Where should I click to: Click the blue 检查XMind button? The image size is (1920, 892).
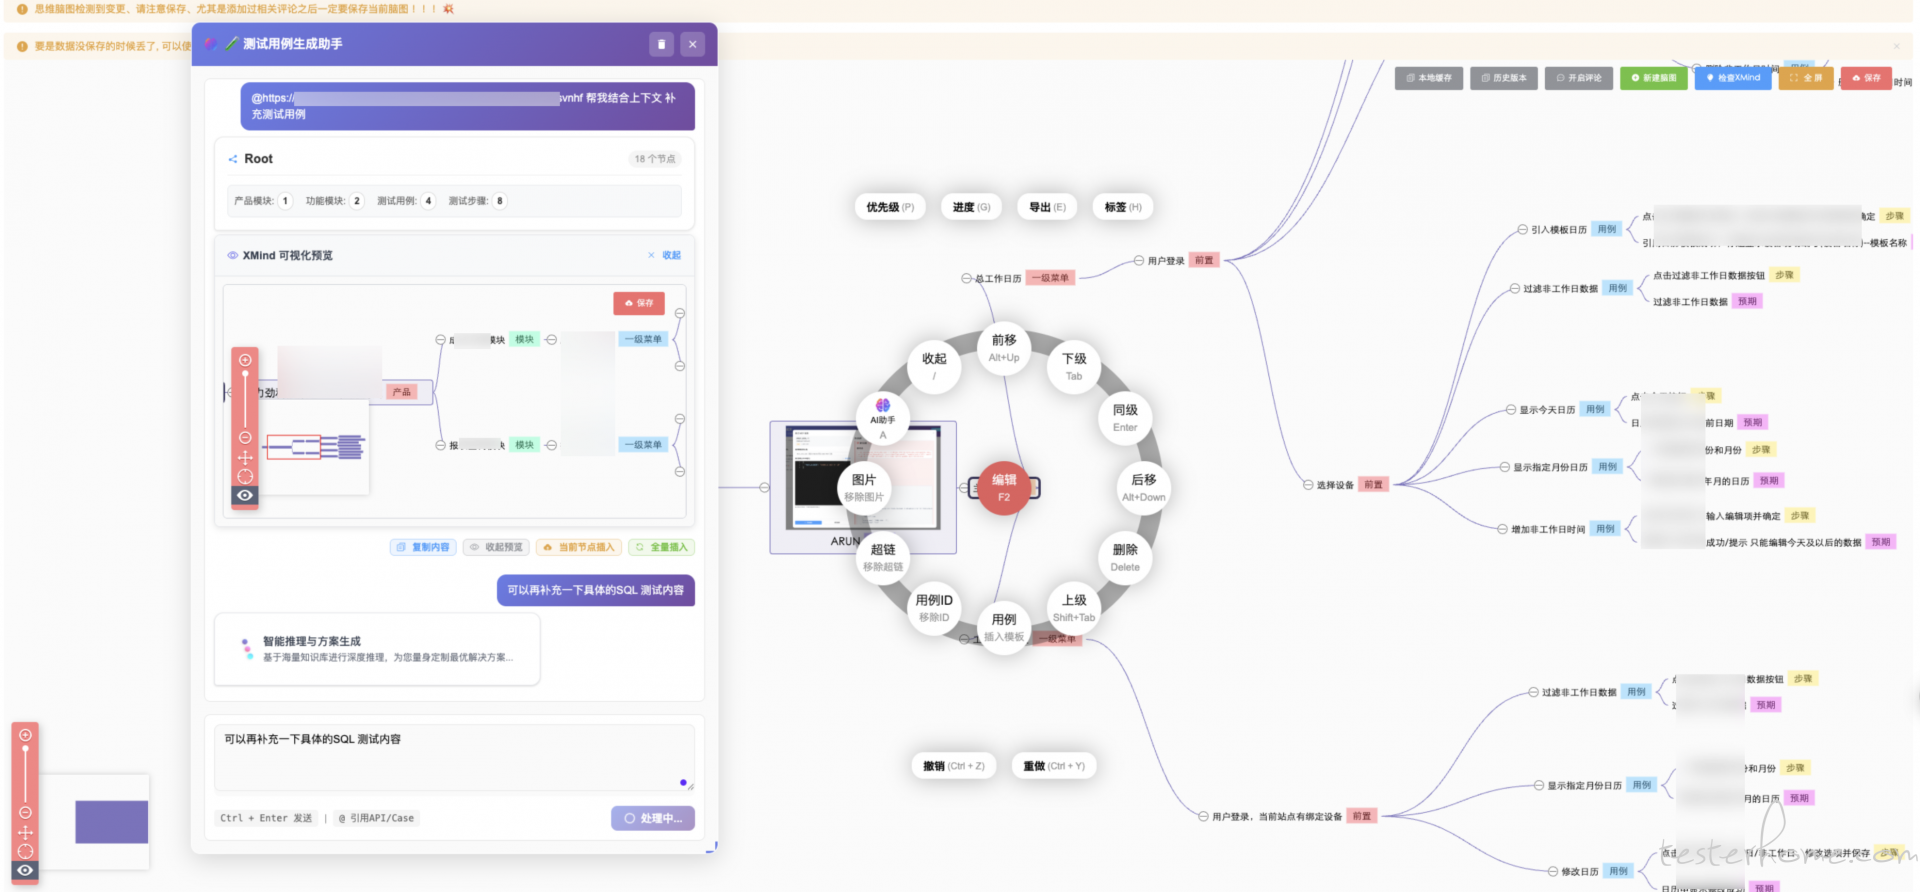(x=1733, y=78)
